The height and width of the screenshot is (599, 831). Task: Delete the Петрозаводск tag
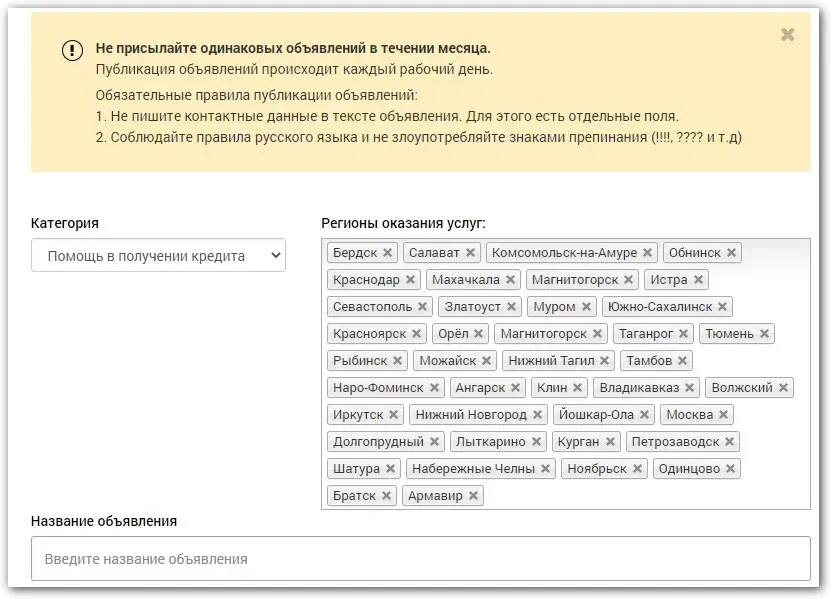coord(730,442)
